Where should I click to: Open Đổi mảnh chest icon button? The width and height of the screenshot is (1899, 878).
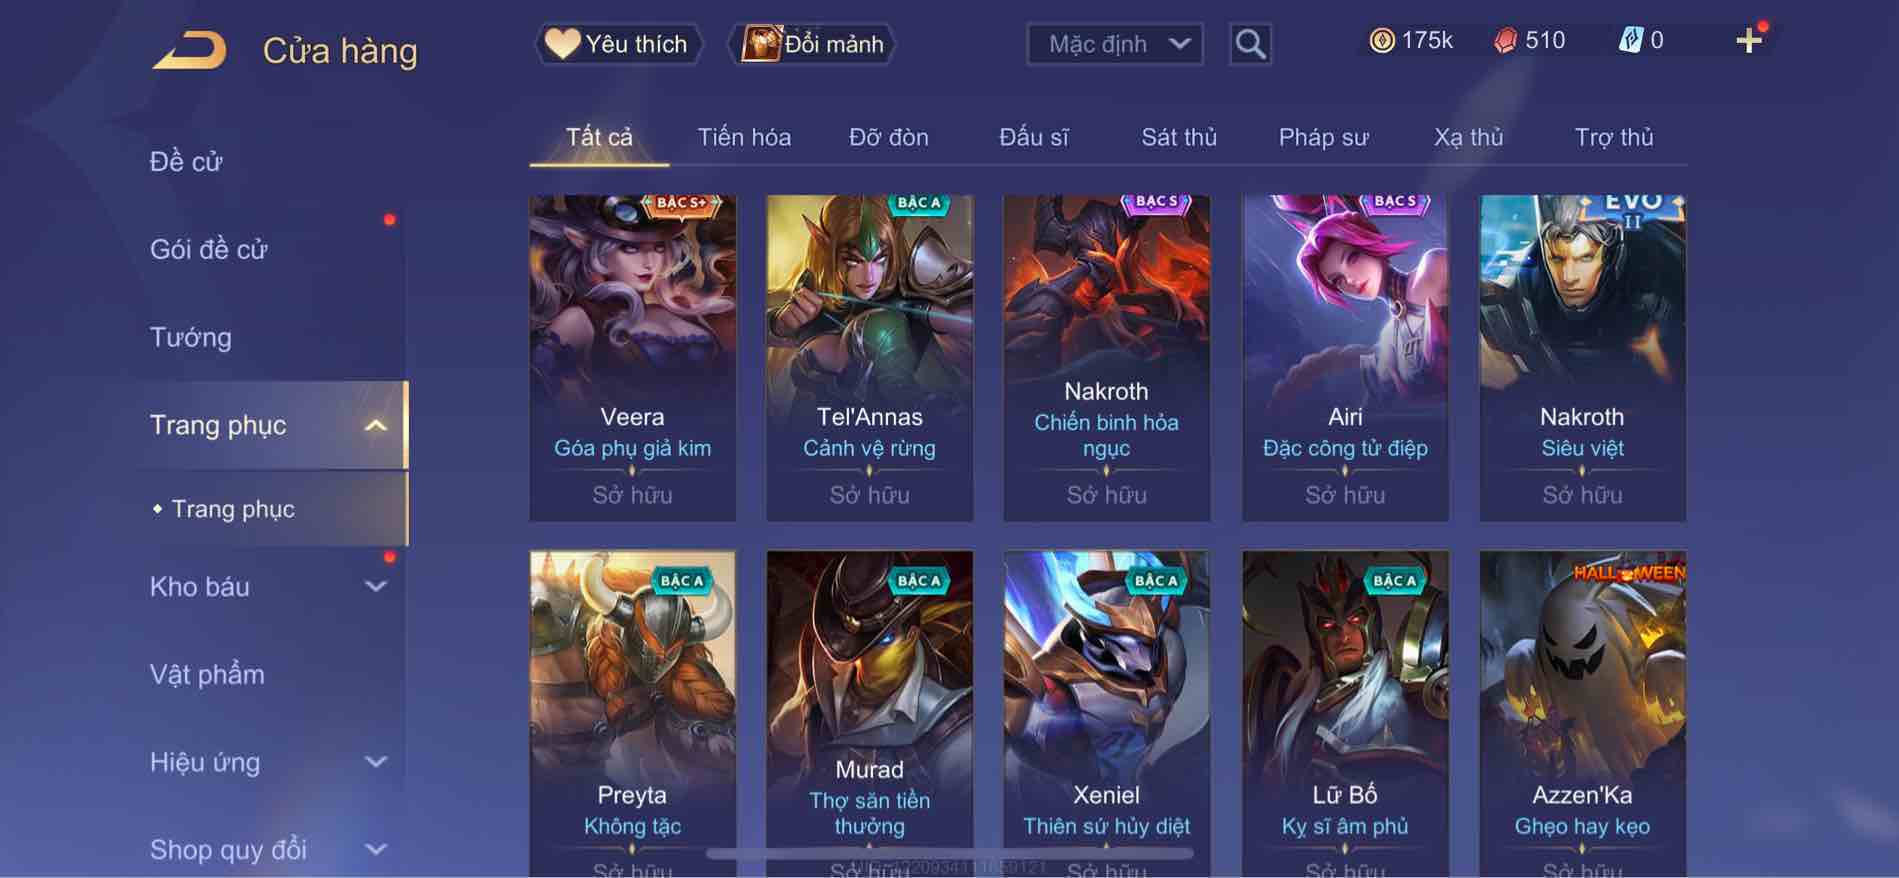coord(760,43)
